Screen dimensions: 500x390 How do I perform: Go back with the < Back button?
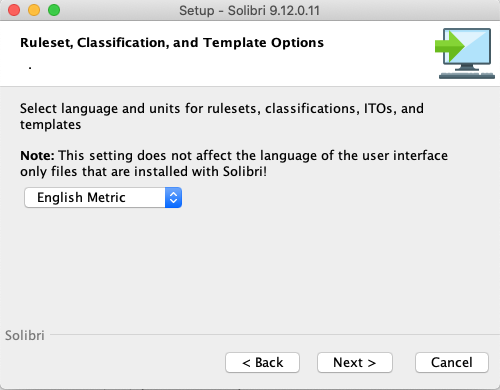pyautogui.click(x=262, y=362)
